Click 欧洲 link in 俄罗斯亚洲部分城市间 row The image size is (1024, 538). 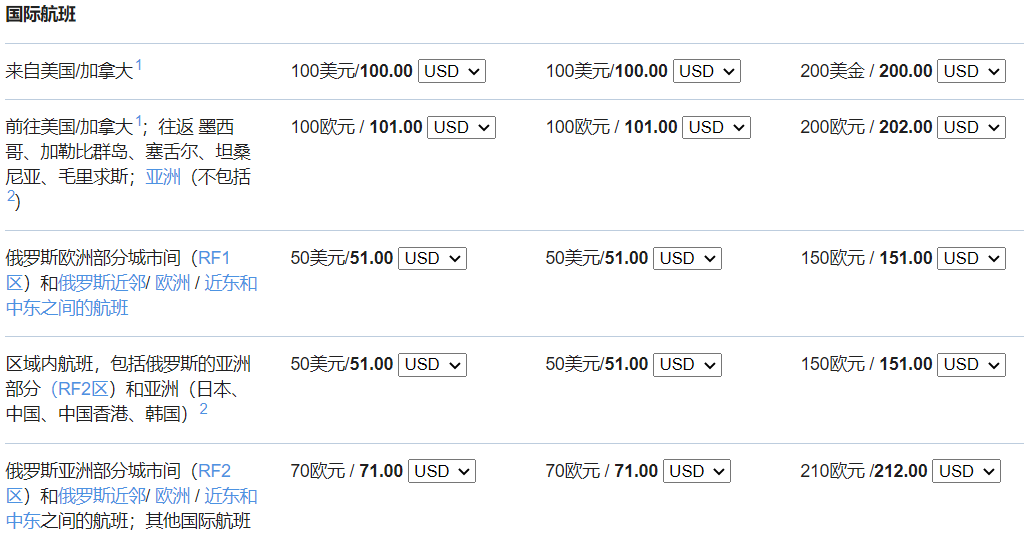[173, 496]
